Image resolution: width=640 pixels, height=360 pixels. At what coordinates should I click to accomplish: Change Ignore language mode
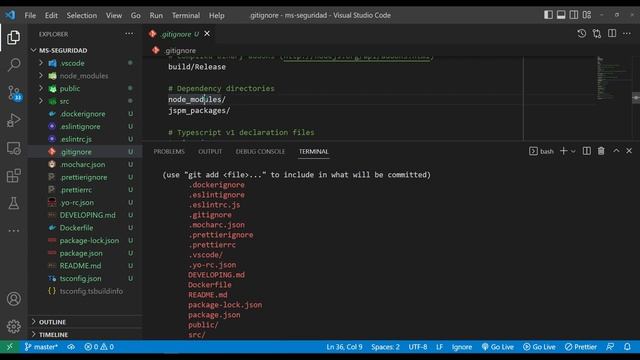(x=462, y=347)
